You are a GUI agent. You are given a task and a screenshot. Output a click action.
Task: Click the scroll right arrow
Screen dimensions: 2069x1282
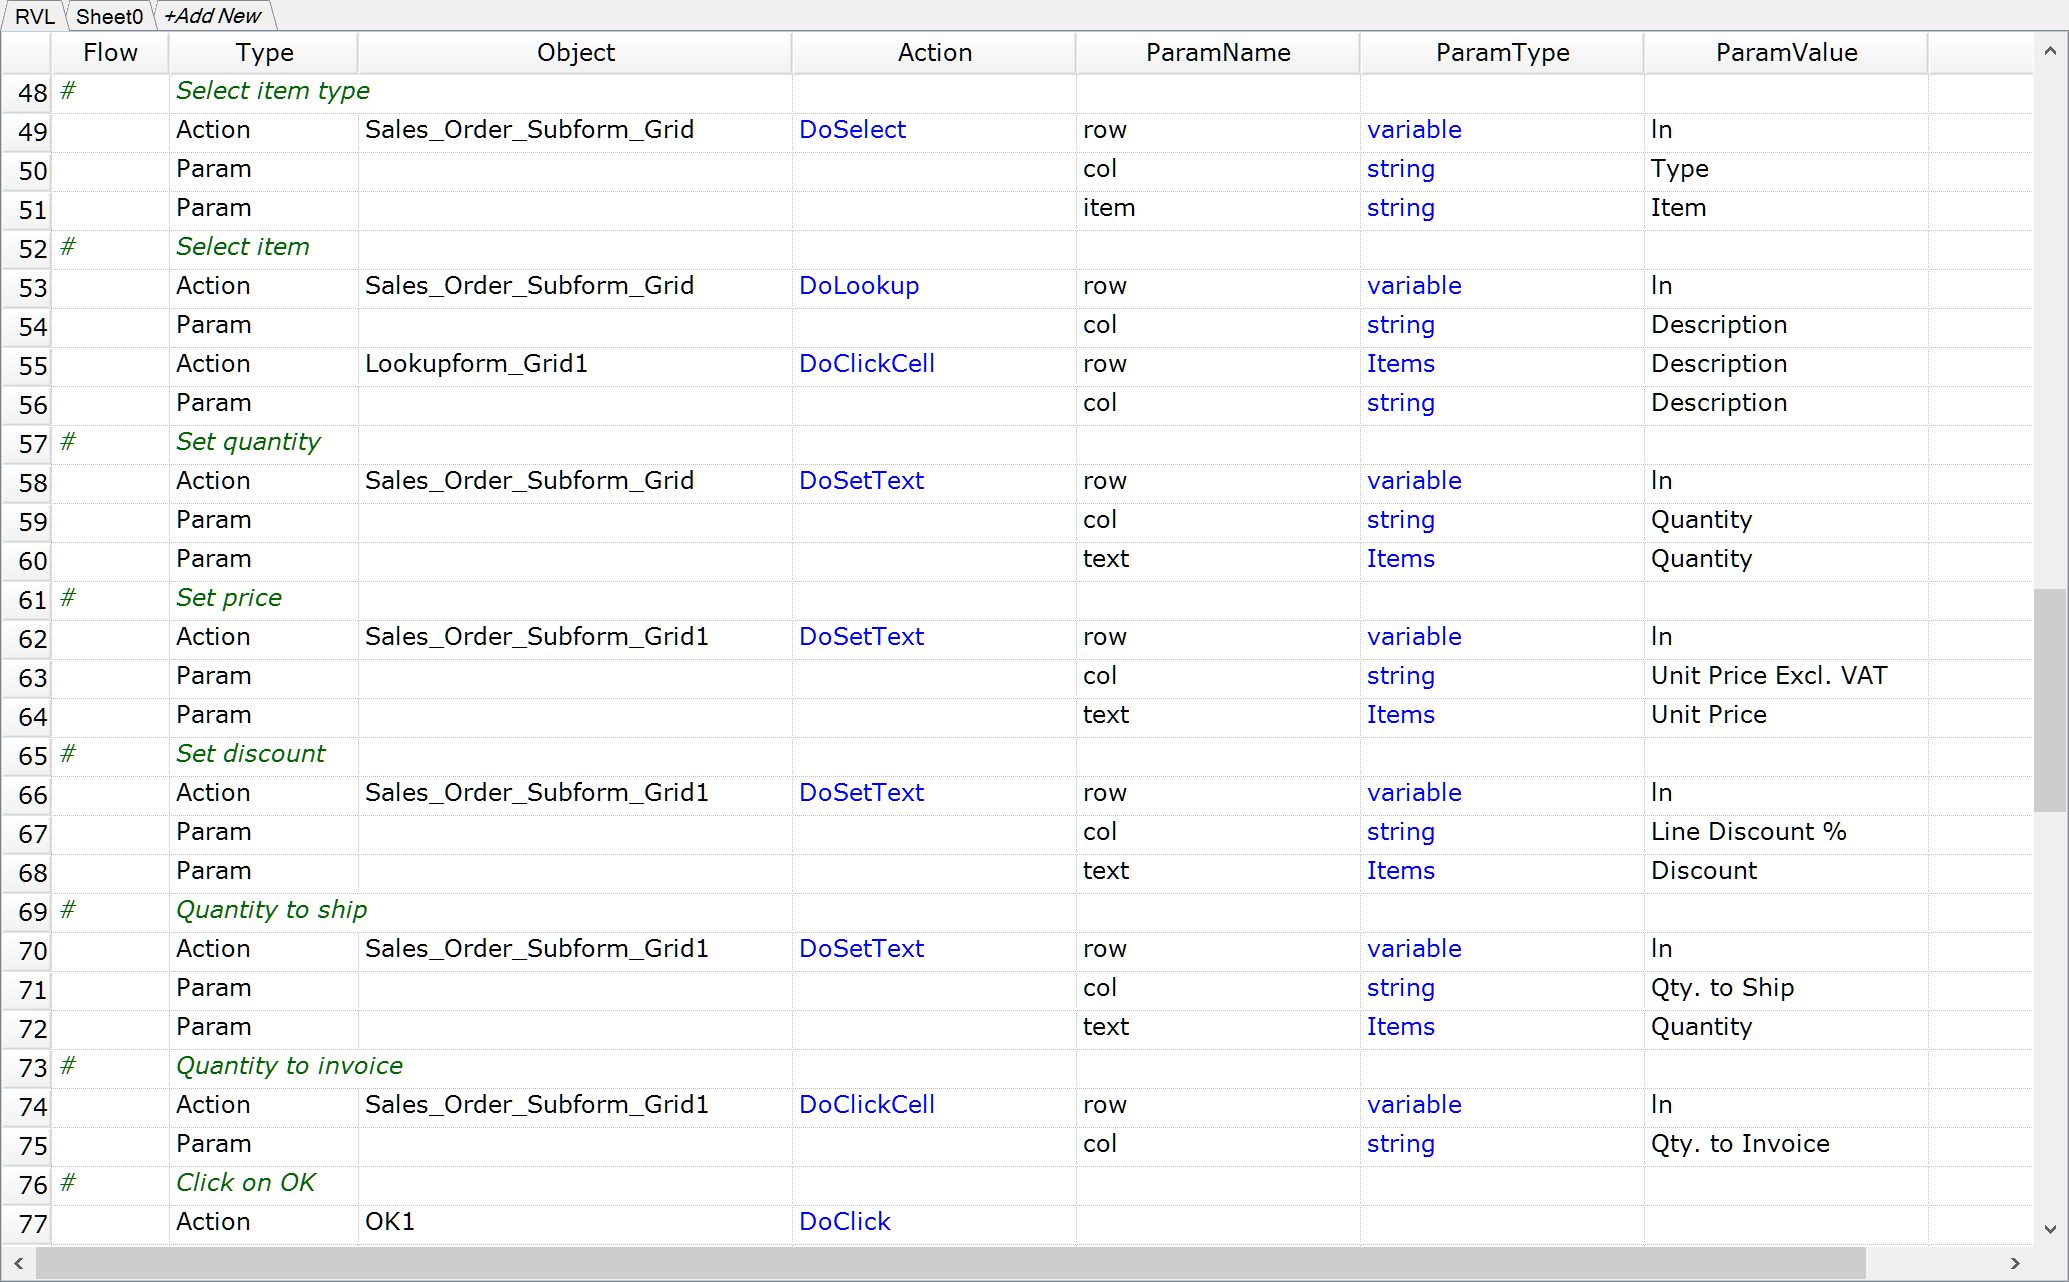coord(2015,1263)
